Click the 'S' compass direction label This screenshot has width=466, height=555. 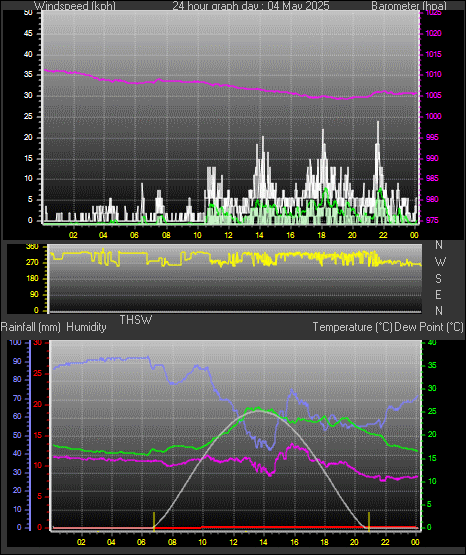(x=438, y=279)
